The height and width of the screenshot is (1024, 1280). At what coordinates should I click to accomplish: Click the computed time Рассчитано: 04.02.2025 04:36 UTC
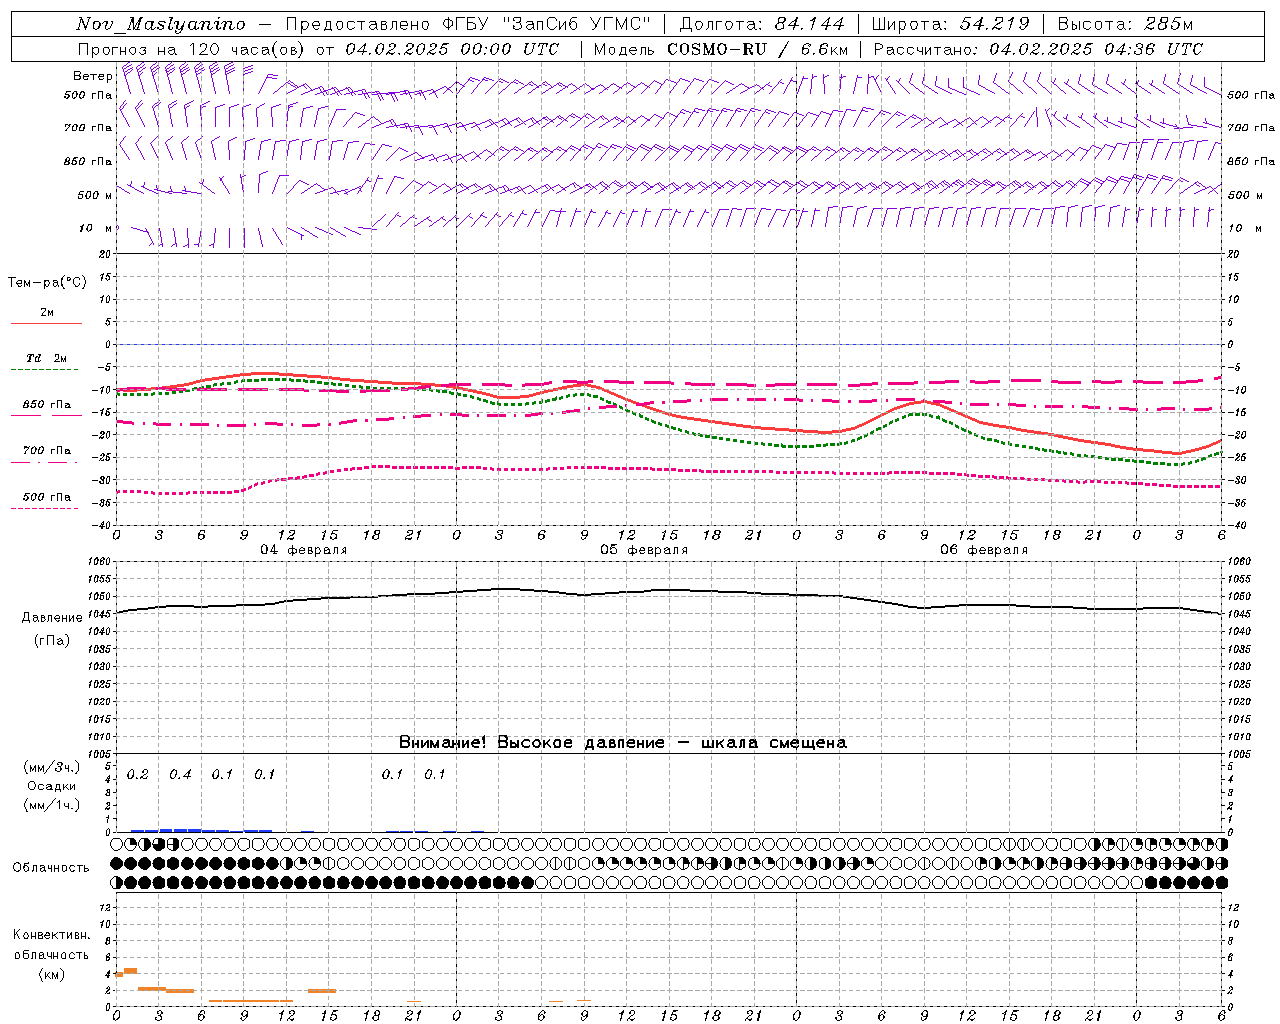1038,49
